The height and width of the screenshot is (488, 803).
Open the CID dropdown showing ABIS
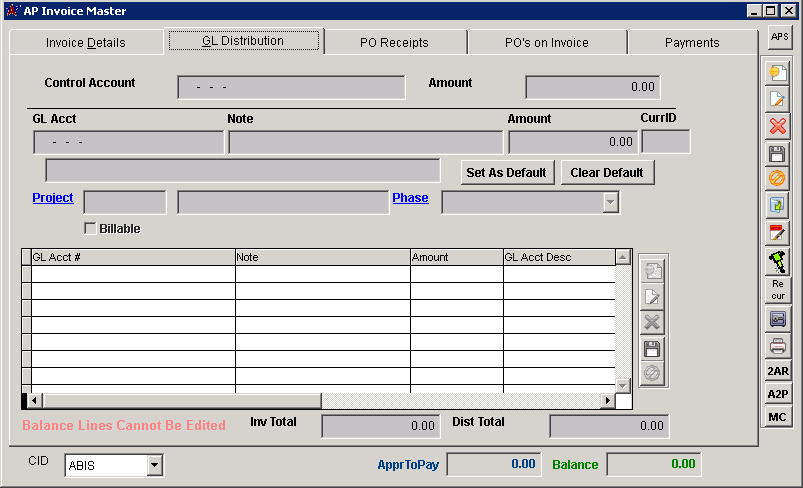pos(154,465)
